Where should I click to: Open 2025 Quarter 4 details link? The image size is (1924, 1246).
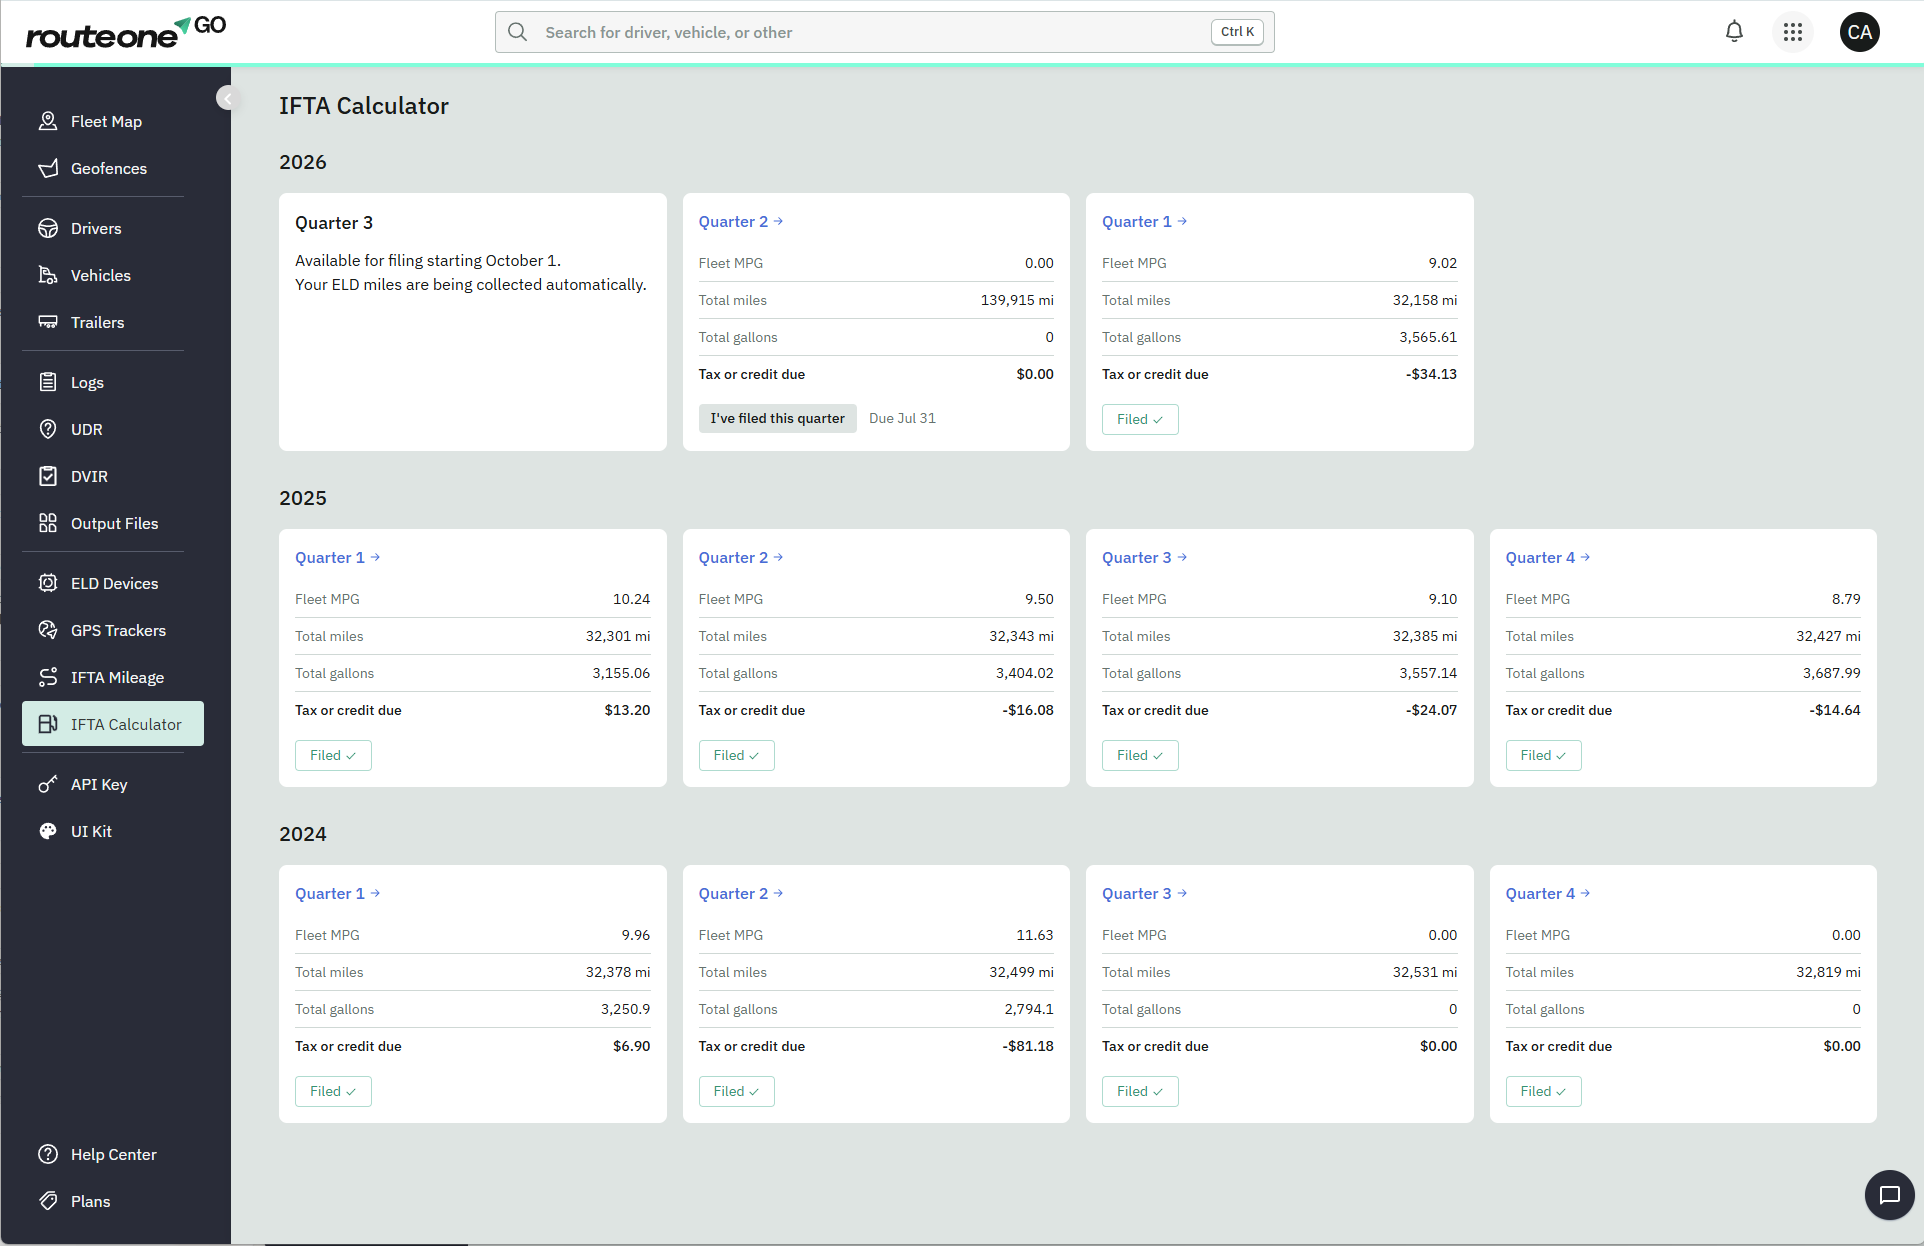[x=1547, y=557]
